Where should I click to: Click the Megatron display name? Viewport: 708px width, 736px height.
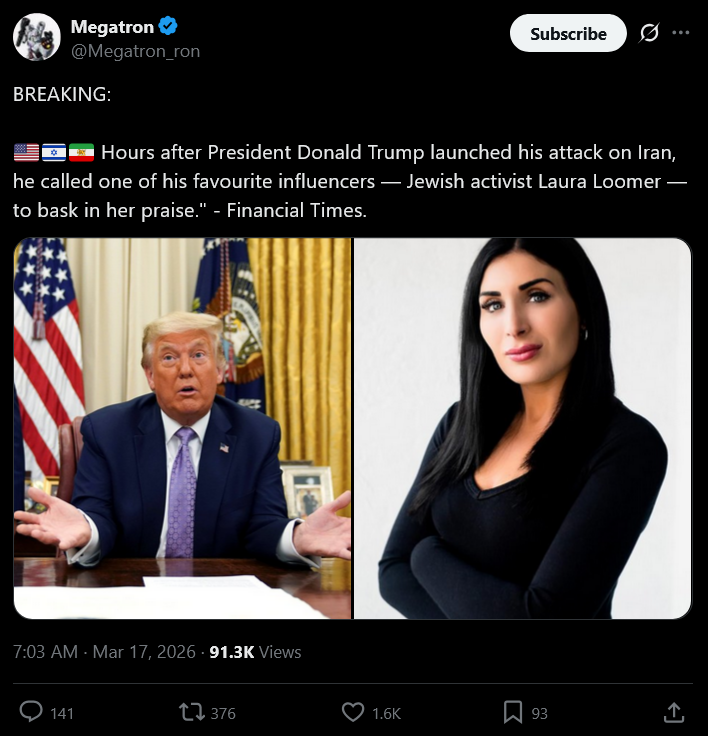(x=112, y=27)
